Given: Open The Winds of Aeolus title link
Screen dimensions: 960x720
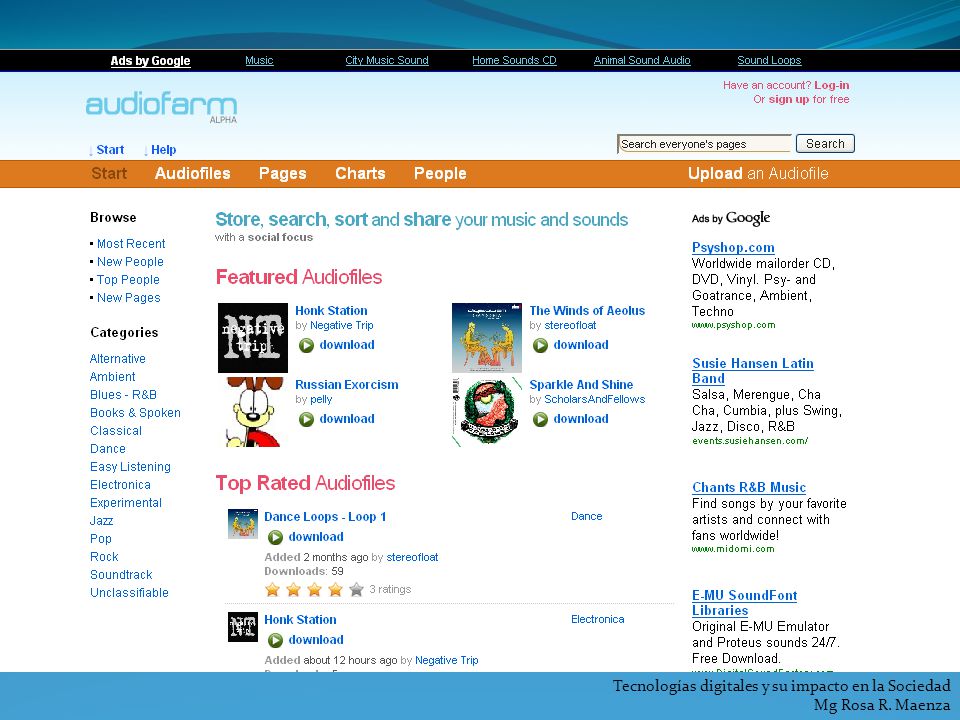Looking at the screenshot, I should 587,311.
